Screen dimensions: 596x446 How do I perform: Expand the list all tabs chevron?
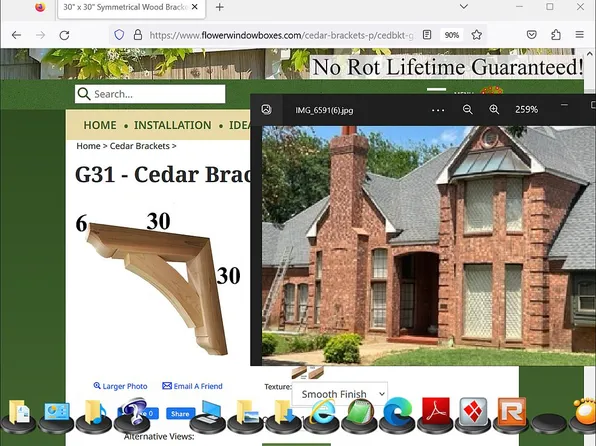464,6
